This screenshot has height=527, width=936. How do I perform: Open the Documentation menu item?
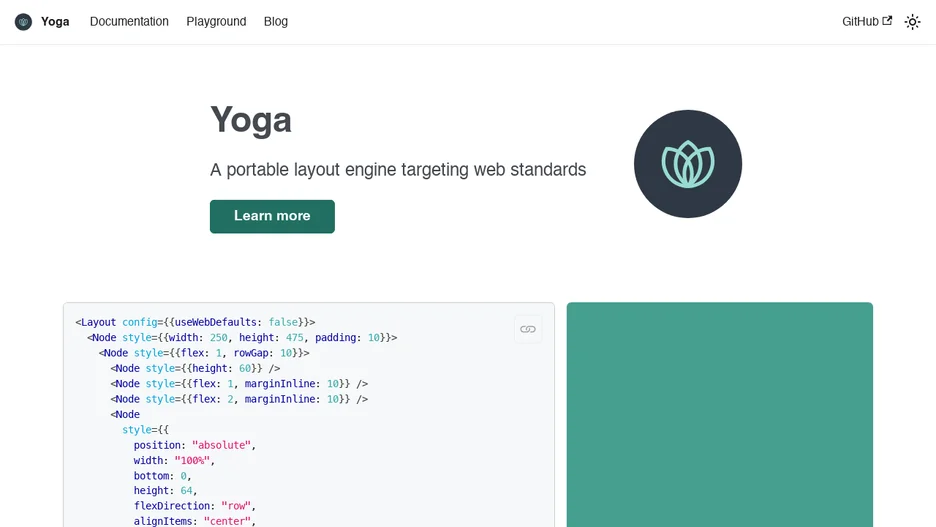point(129,21)
